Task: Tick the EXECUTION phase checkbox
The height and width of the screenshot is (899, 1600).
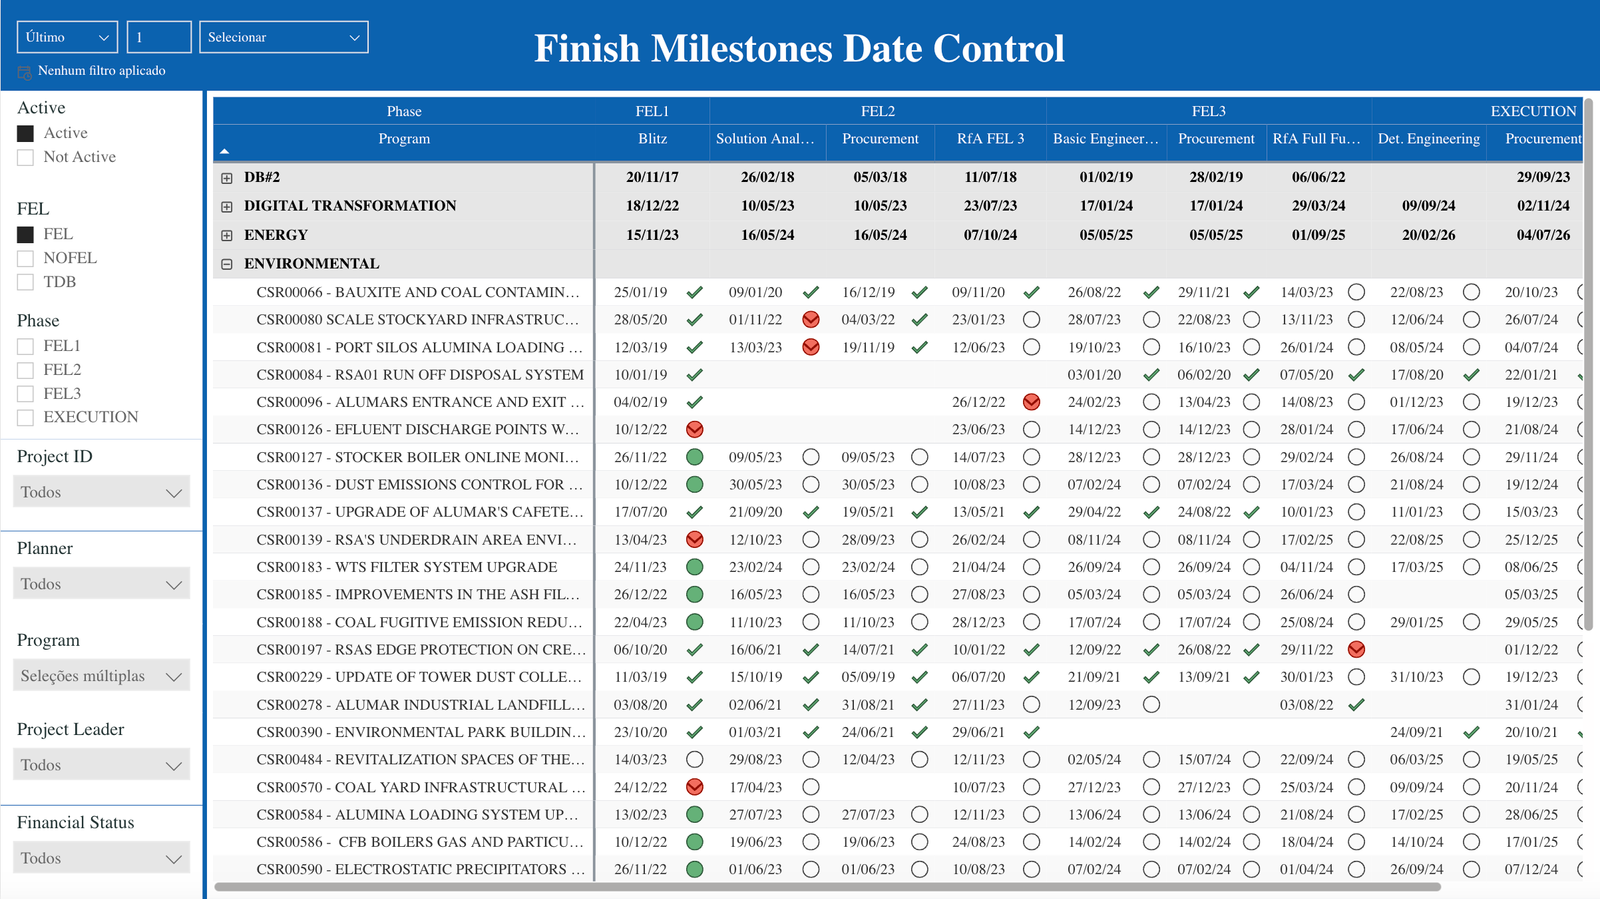Action: click(26, 417)
